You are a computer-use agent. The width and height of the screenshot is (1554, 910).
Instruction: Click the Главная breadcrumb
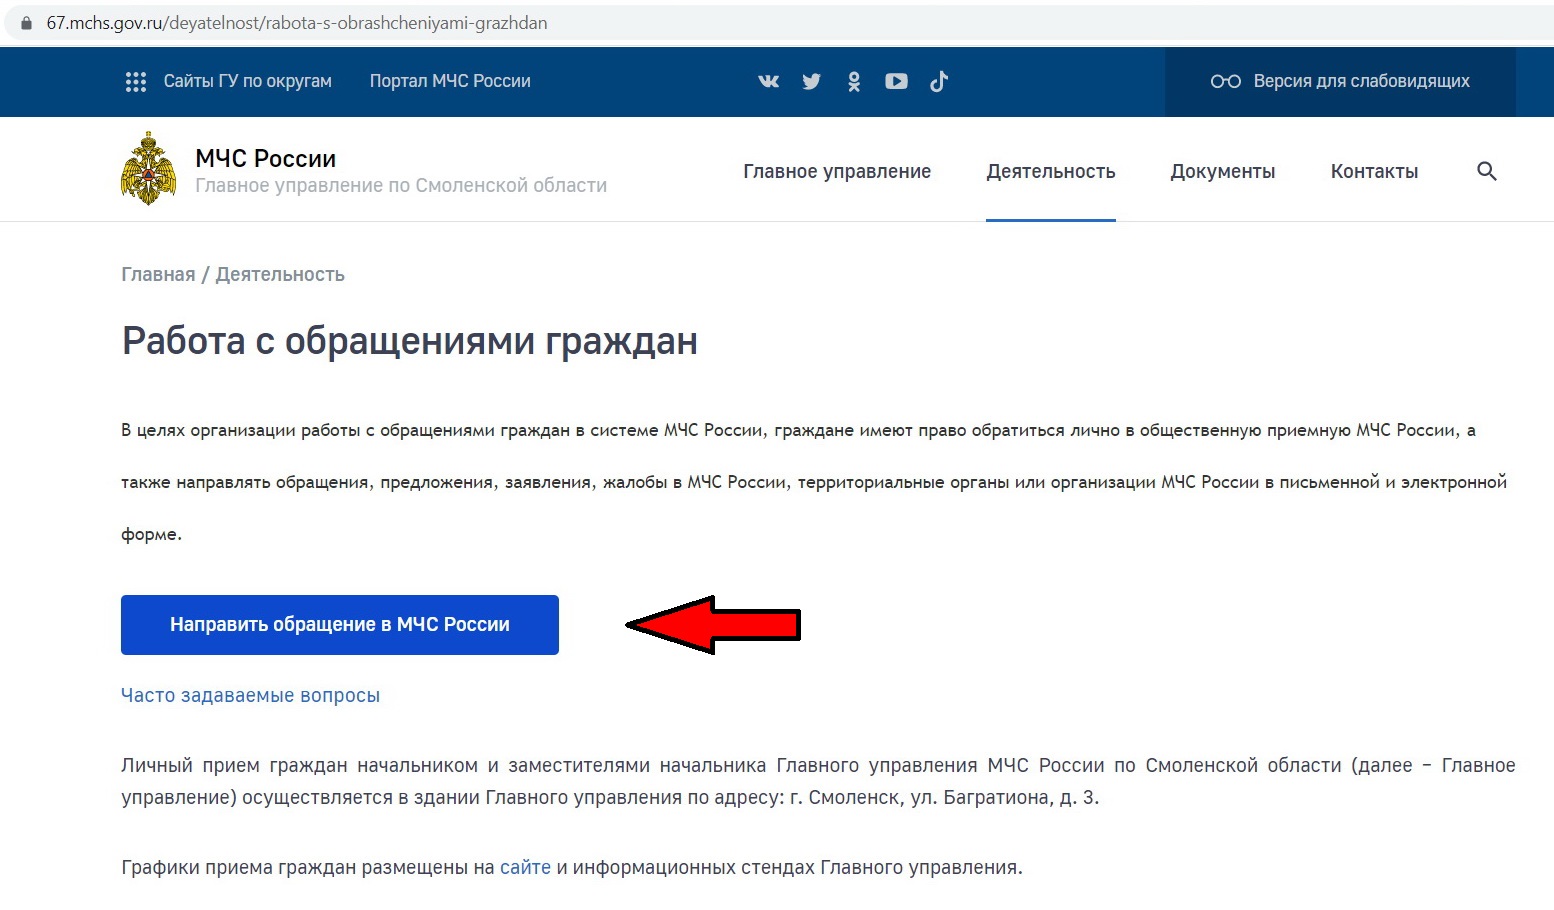pos(158,274)
